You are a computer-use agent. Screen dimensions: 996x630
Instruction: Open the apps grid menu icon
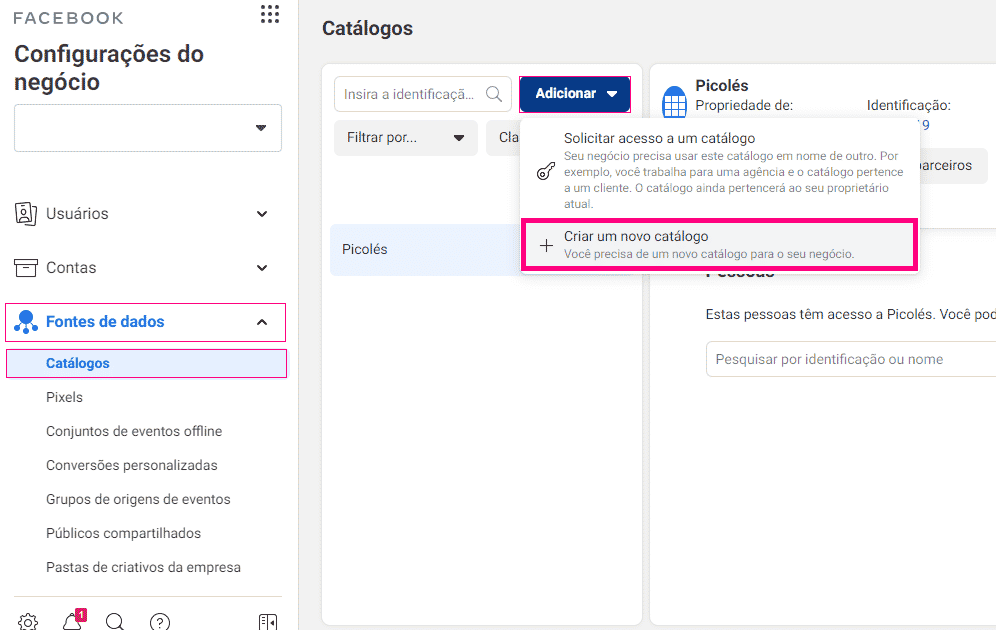(x=269, y=14)
